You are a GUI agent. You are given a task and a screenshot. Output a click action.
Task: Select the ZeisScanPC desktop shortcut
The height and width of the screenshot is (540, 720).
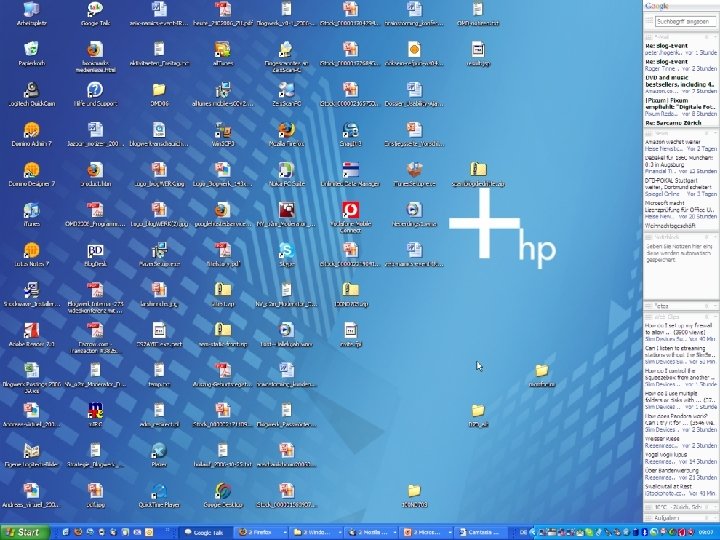[x=287, y=94]
